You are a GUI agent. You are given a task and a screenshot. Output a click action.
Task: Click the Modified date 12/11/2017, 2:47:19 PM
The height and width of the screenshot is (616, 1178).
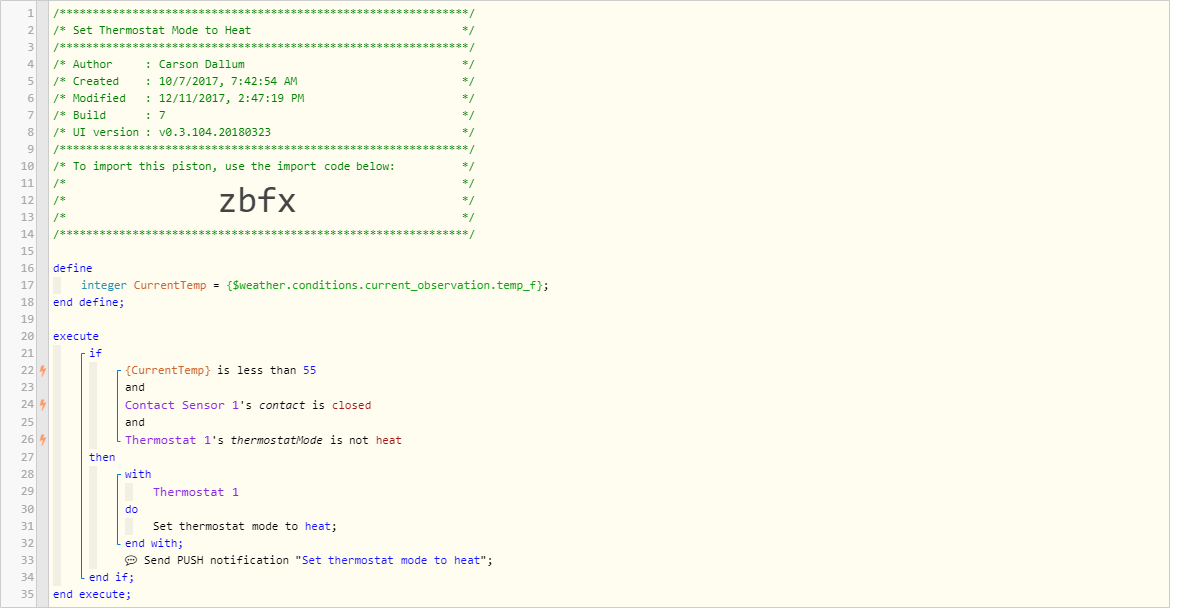pyautogui.click(x=231, y=98)
